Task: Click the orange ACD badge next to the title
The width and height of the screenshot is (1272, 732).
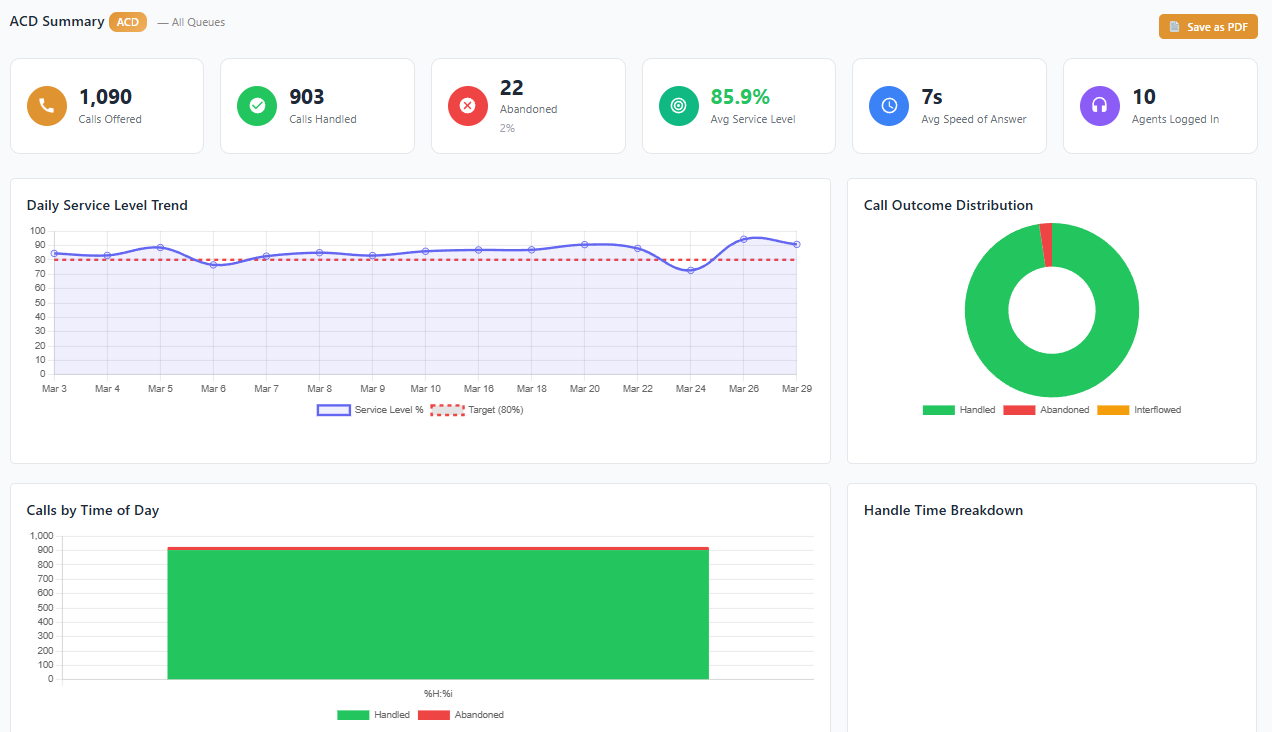Action: [x=127, y=21]
